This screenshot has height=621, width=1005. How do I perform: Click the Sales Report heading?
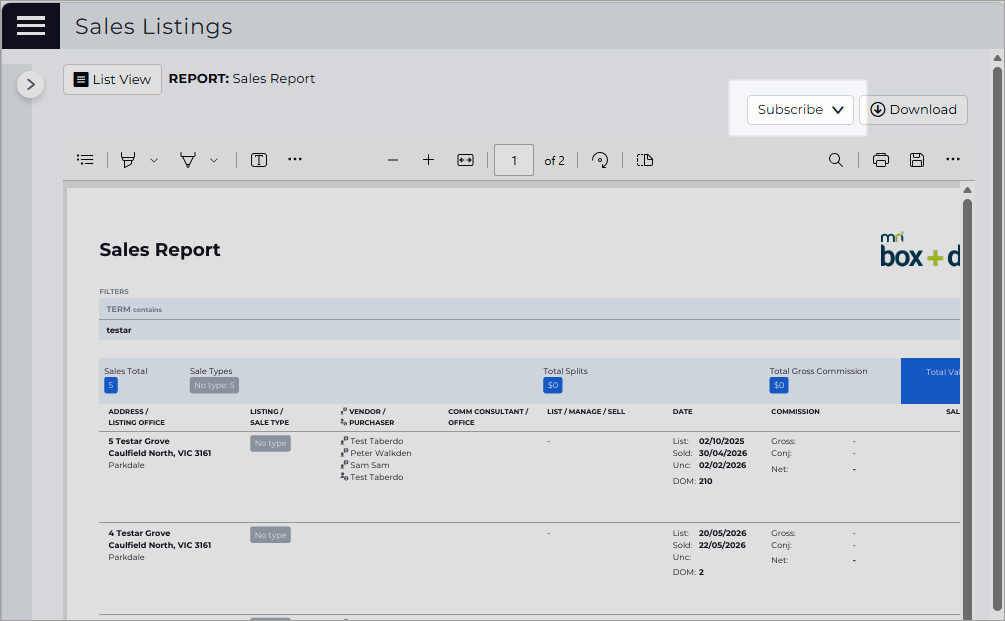(160, 249)
